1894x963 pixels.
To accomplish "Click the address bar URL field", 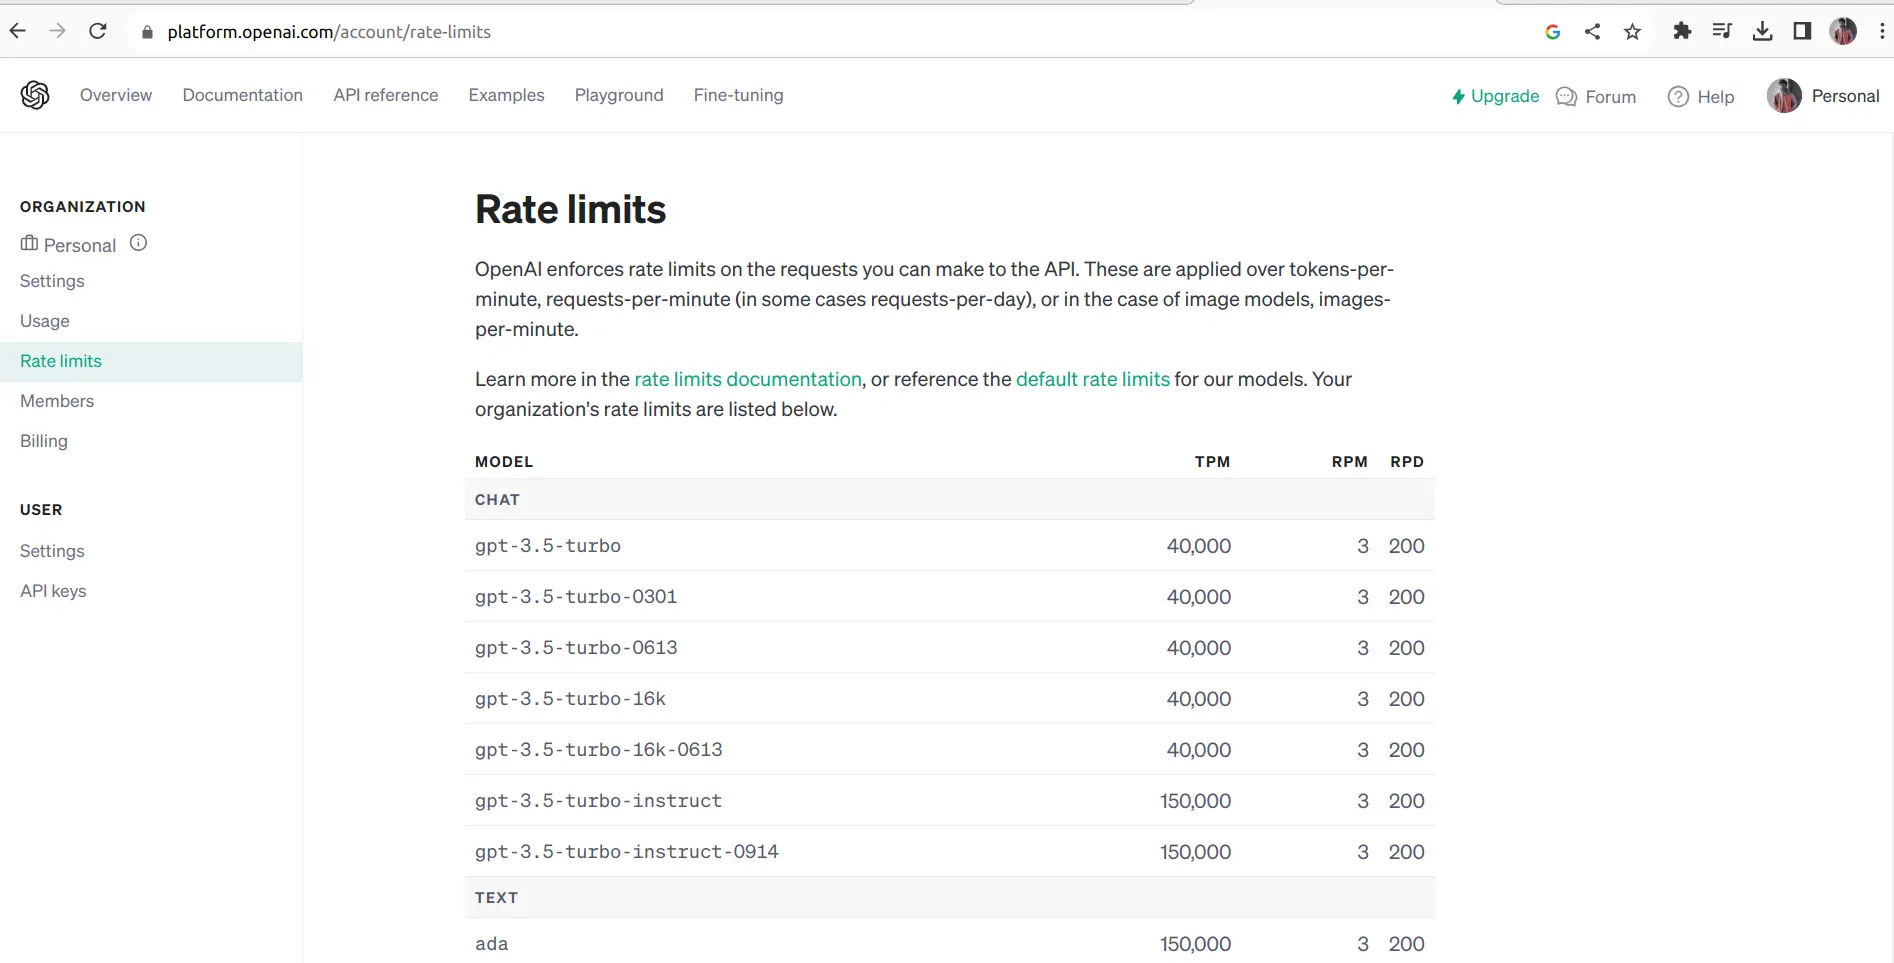I will (x=830, y=32).
